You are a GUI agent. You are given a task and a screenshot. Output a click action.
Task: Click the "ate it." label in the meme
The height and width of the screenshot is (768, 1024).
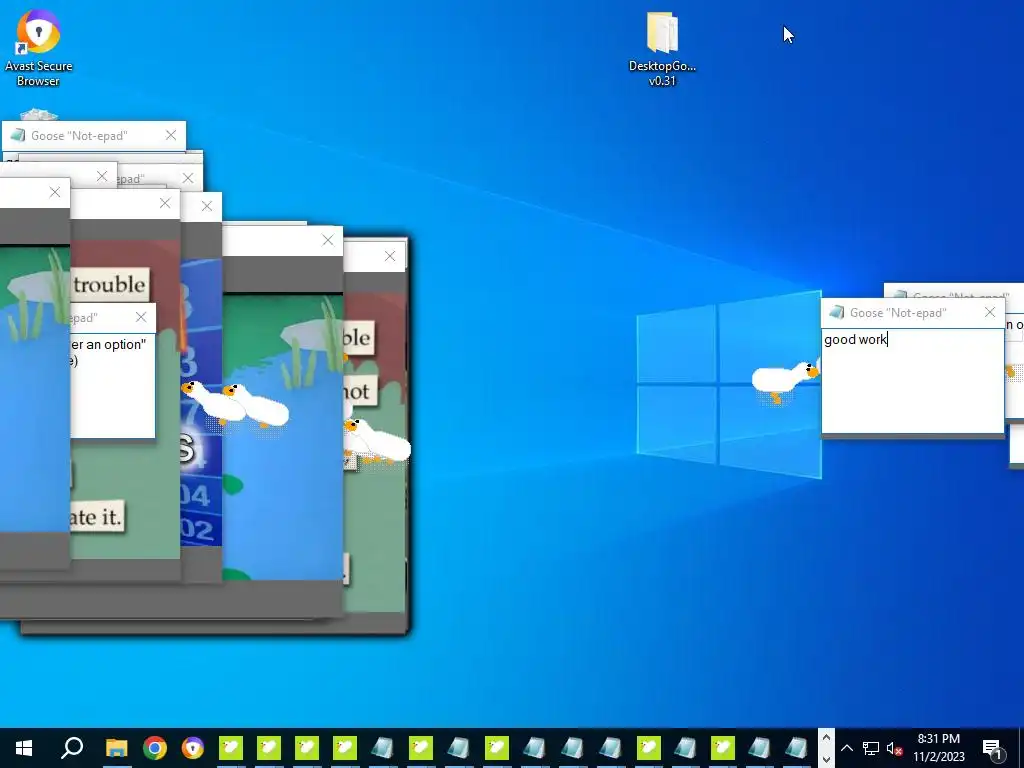[97, 517]
